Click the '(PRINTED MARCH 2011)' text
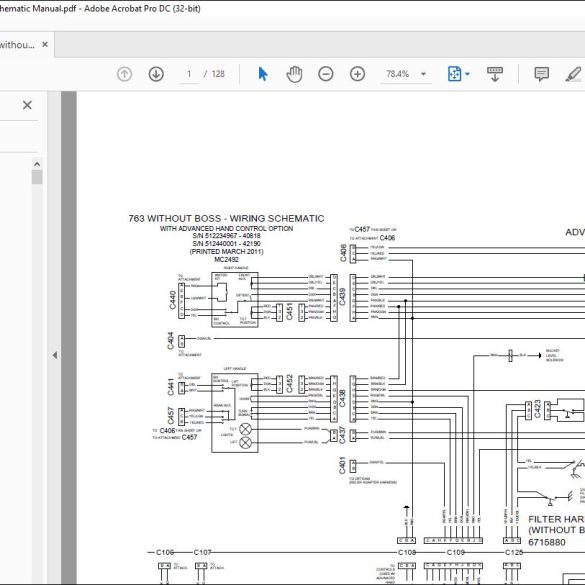Viewport: 585px width, 585px height. tap(226, 251)
